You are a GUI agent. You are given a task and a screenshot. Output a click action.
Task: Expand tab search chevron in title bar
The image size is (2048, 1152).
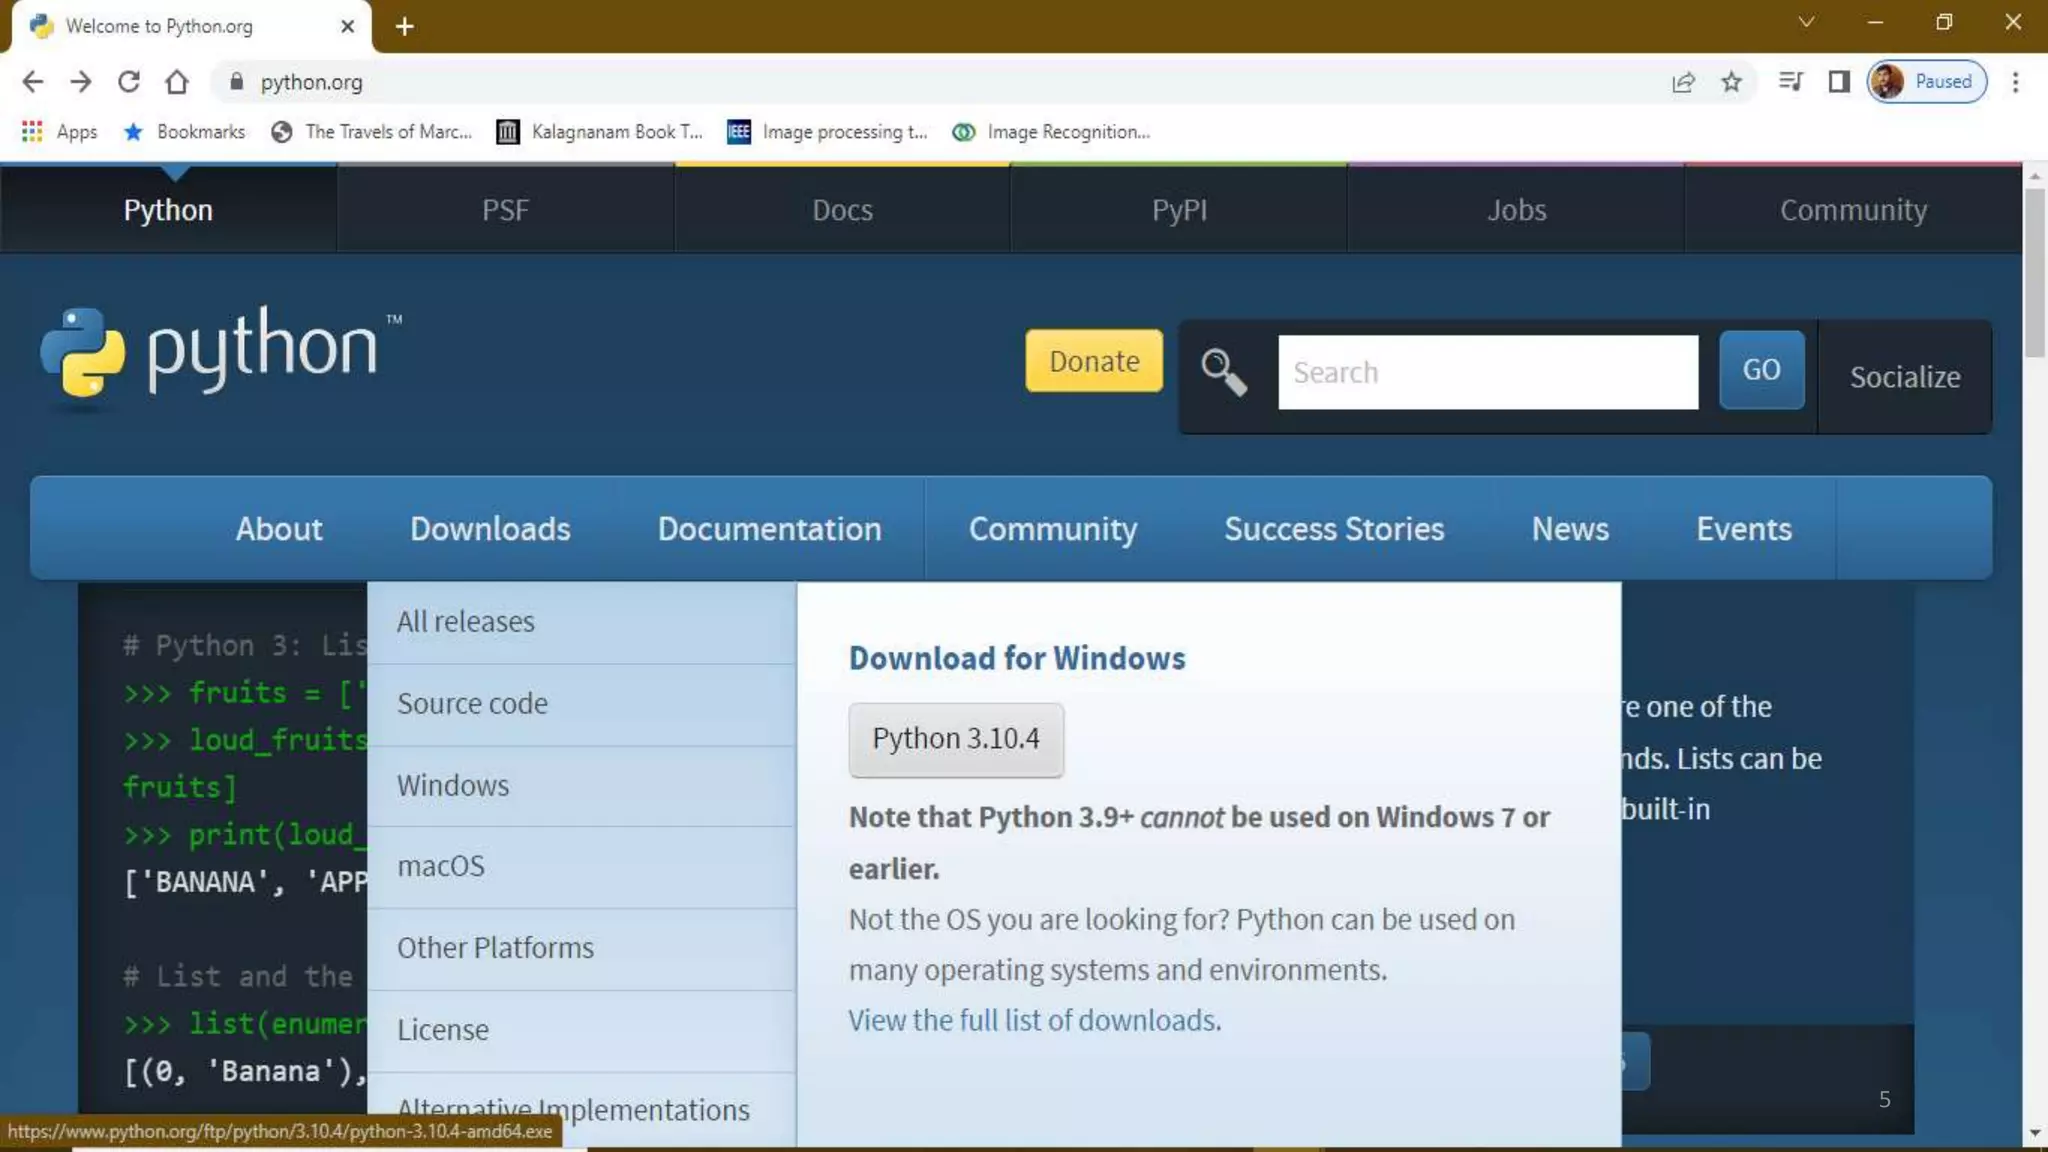tap(1806, 22)
